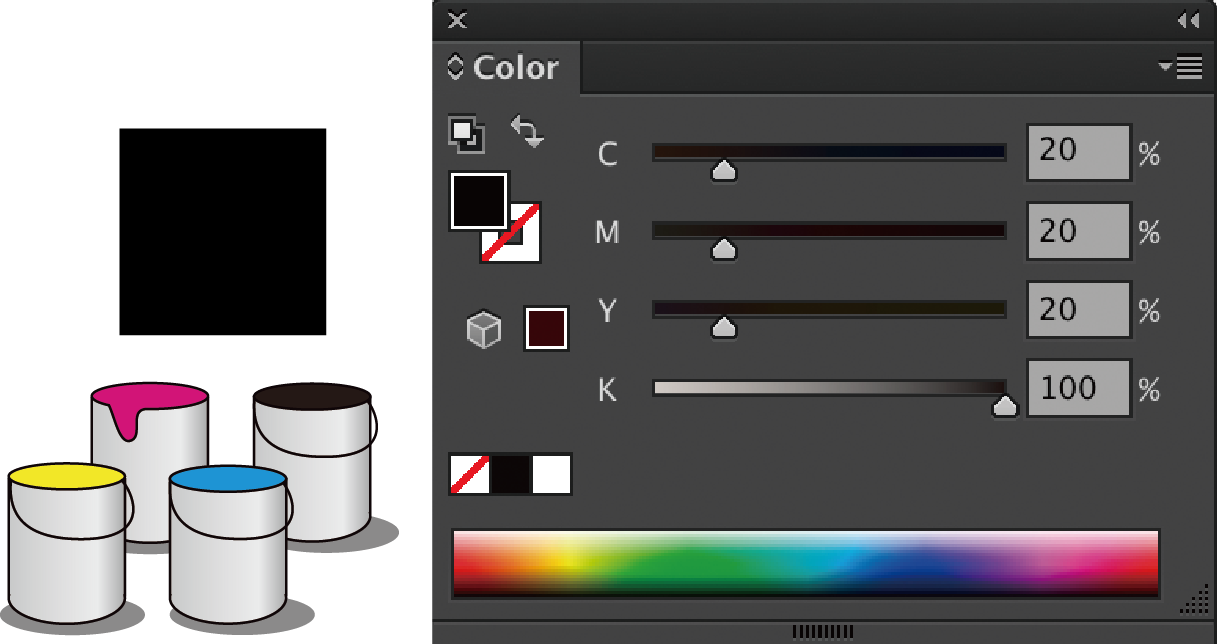1218x644 pixels.
Task: Click the Default Fill and Stroke icon
Action: [466, 135]
